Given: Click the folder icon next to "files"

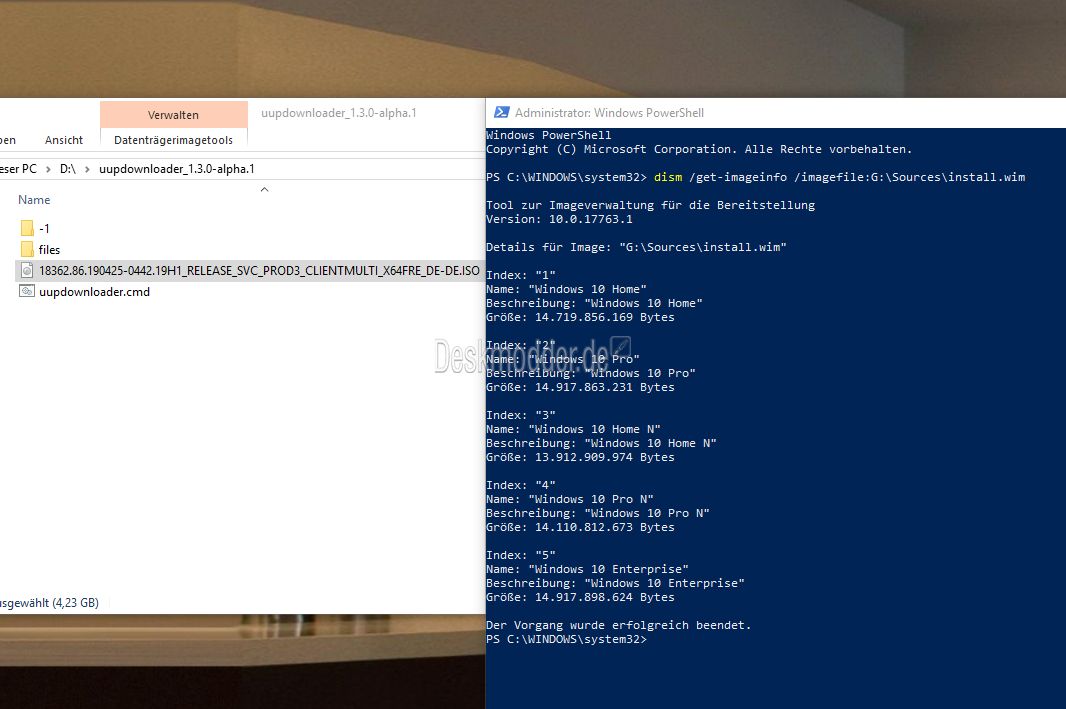Looking at the screenshot, I should tap(27, 249).
